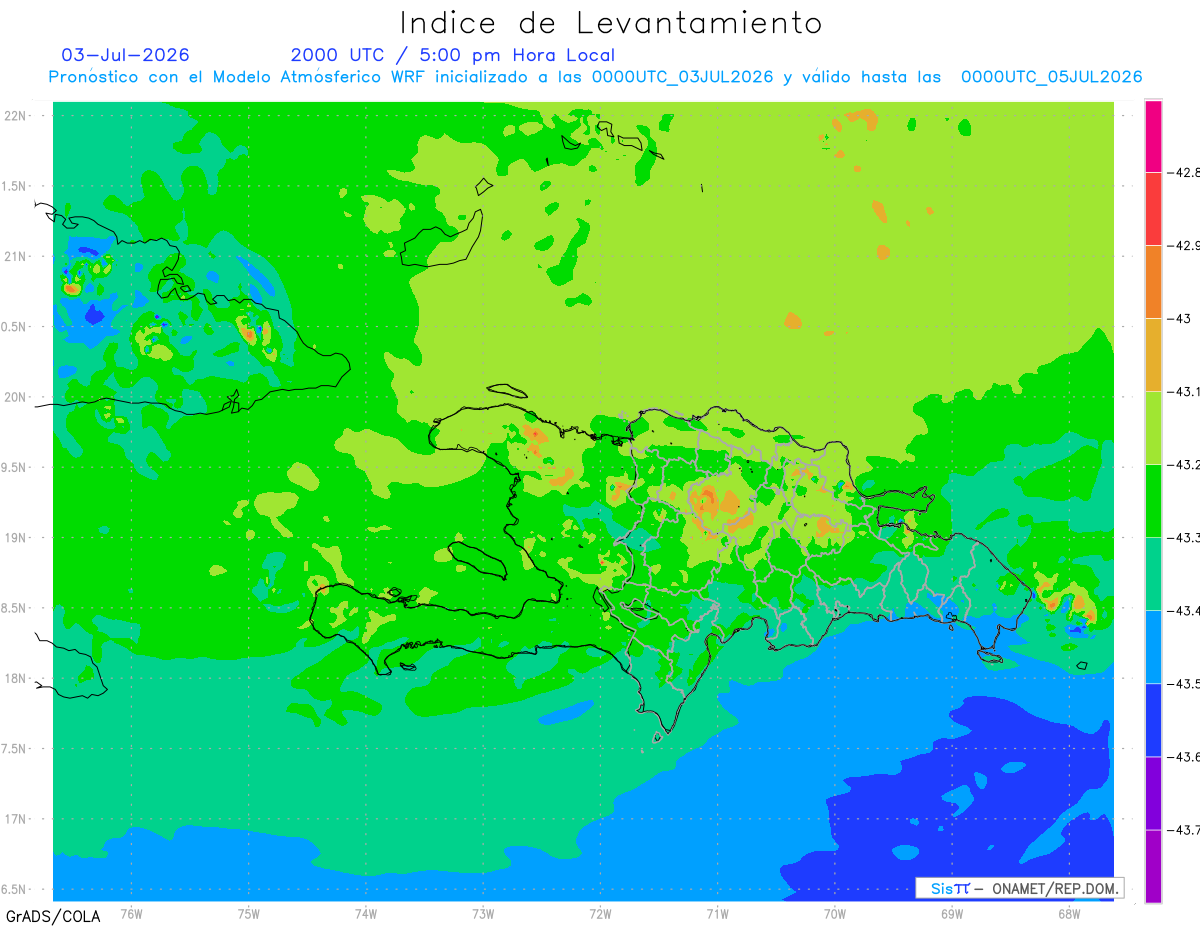This screenshot has height=927, width=1200.
Task: Select the "69W" longitude label
Action: click(951, 914)
